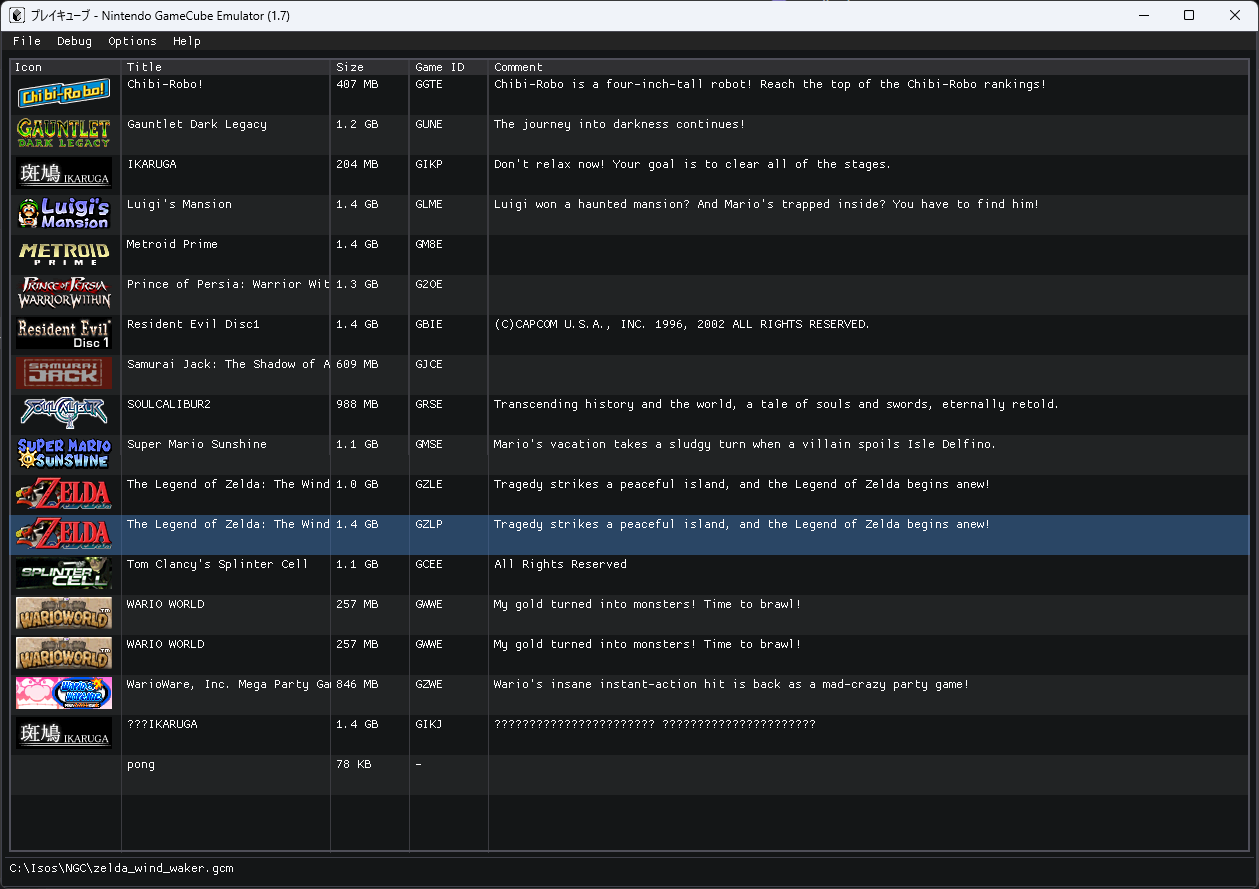Viewport: 1259px width, 889px height.
Task: Select the IKARUGA banner icon in the GIKP row
Action: pos(64,174)
